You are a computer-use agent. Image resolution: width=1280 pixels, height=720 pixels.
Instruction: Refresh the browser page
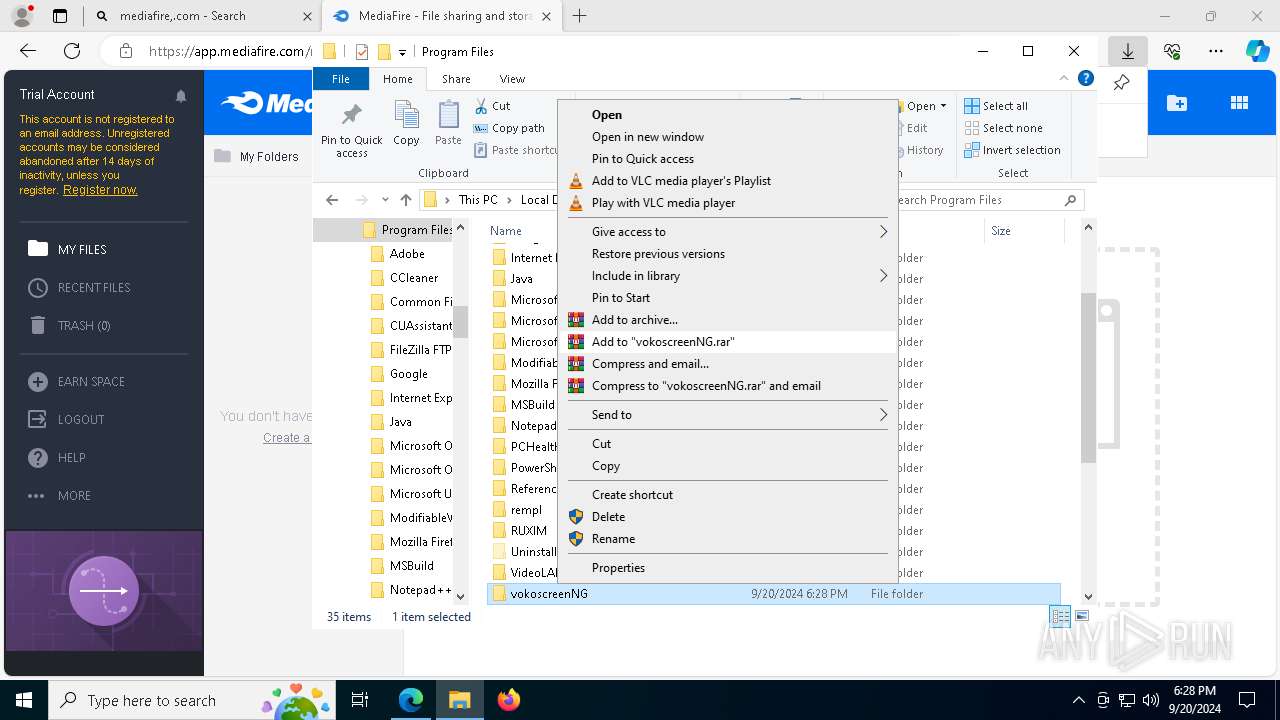pos(72,51)
